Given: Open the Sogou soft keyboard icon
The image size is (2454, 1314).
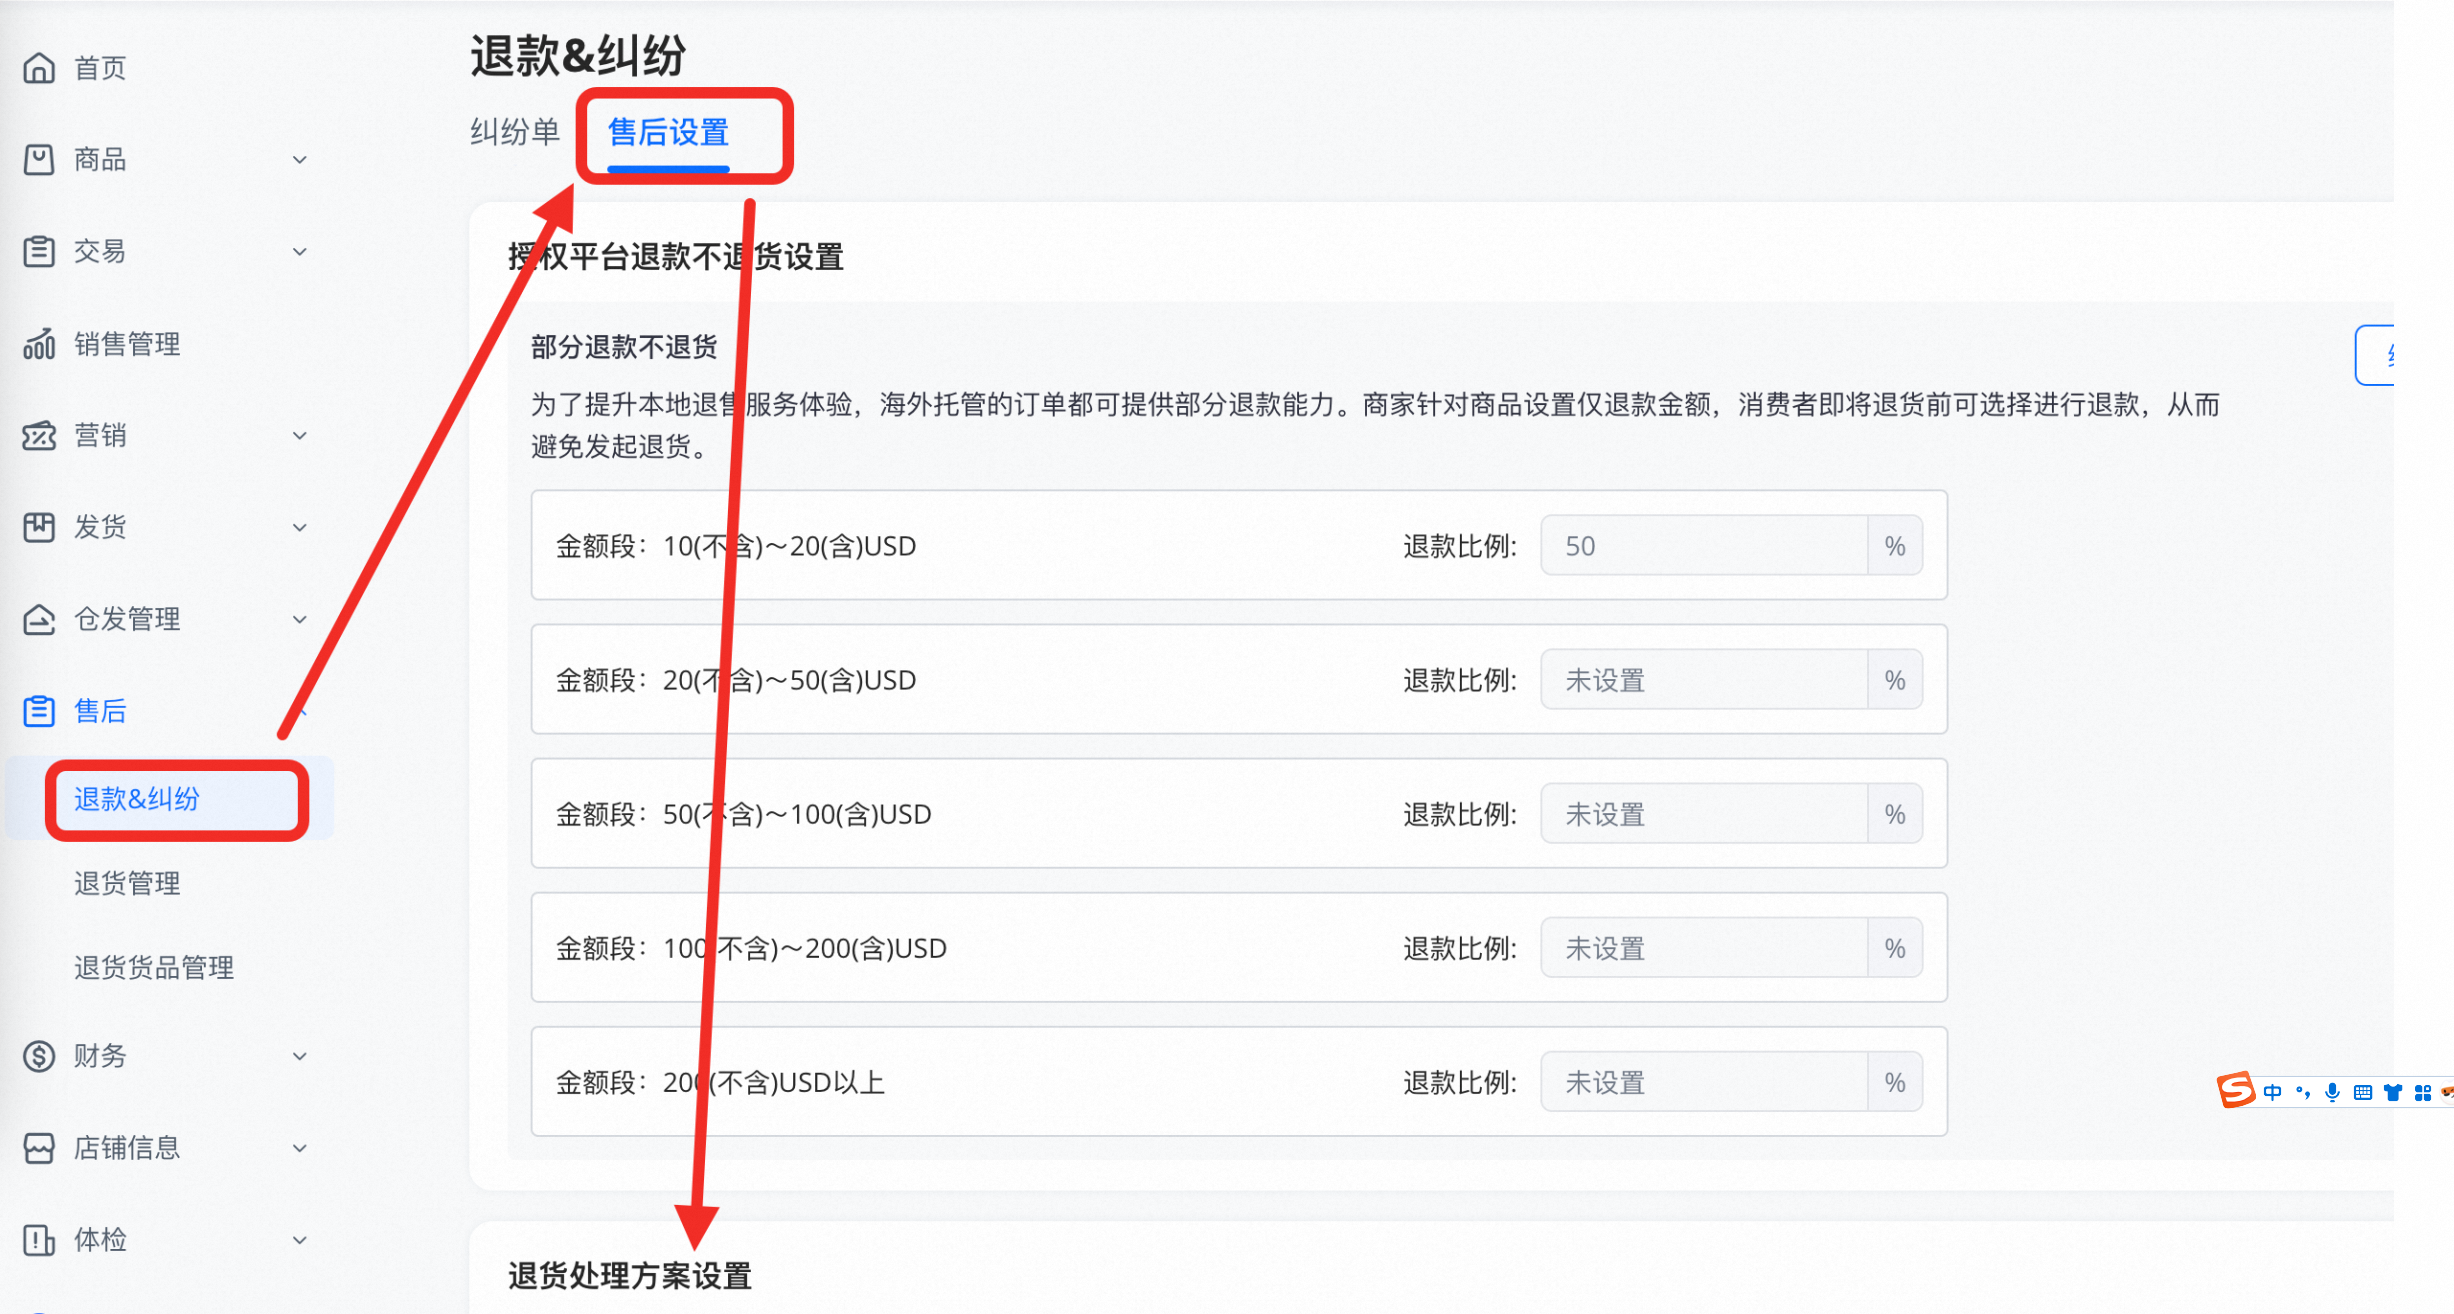Looking at the screenshot, I should (2363, 1093).
